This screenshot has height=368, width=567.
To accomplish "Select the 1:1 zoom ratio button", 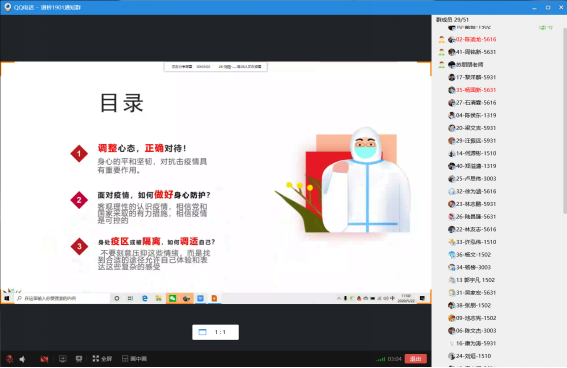I will [216, 332].
